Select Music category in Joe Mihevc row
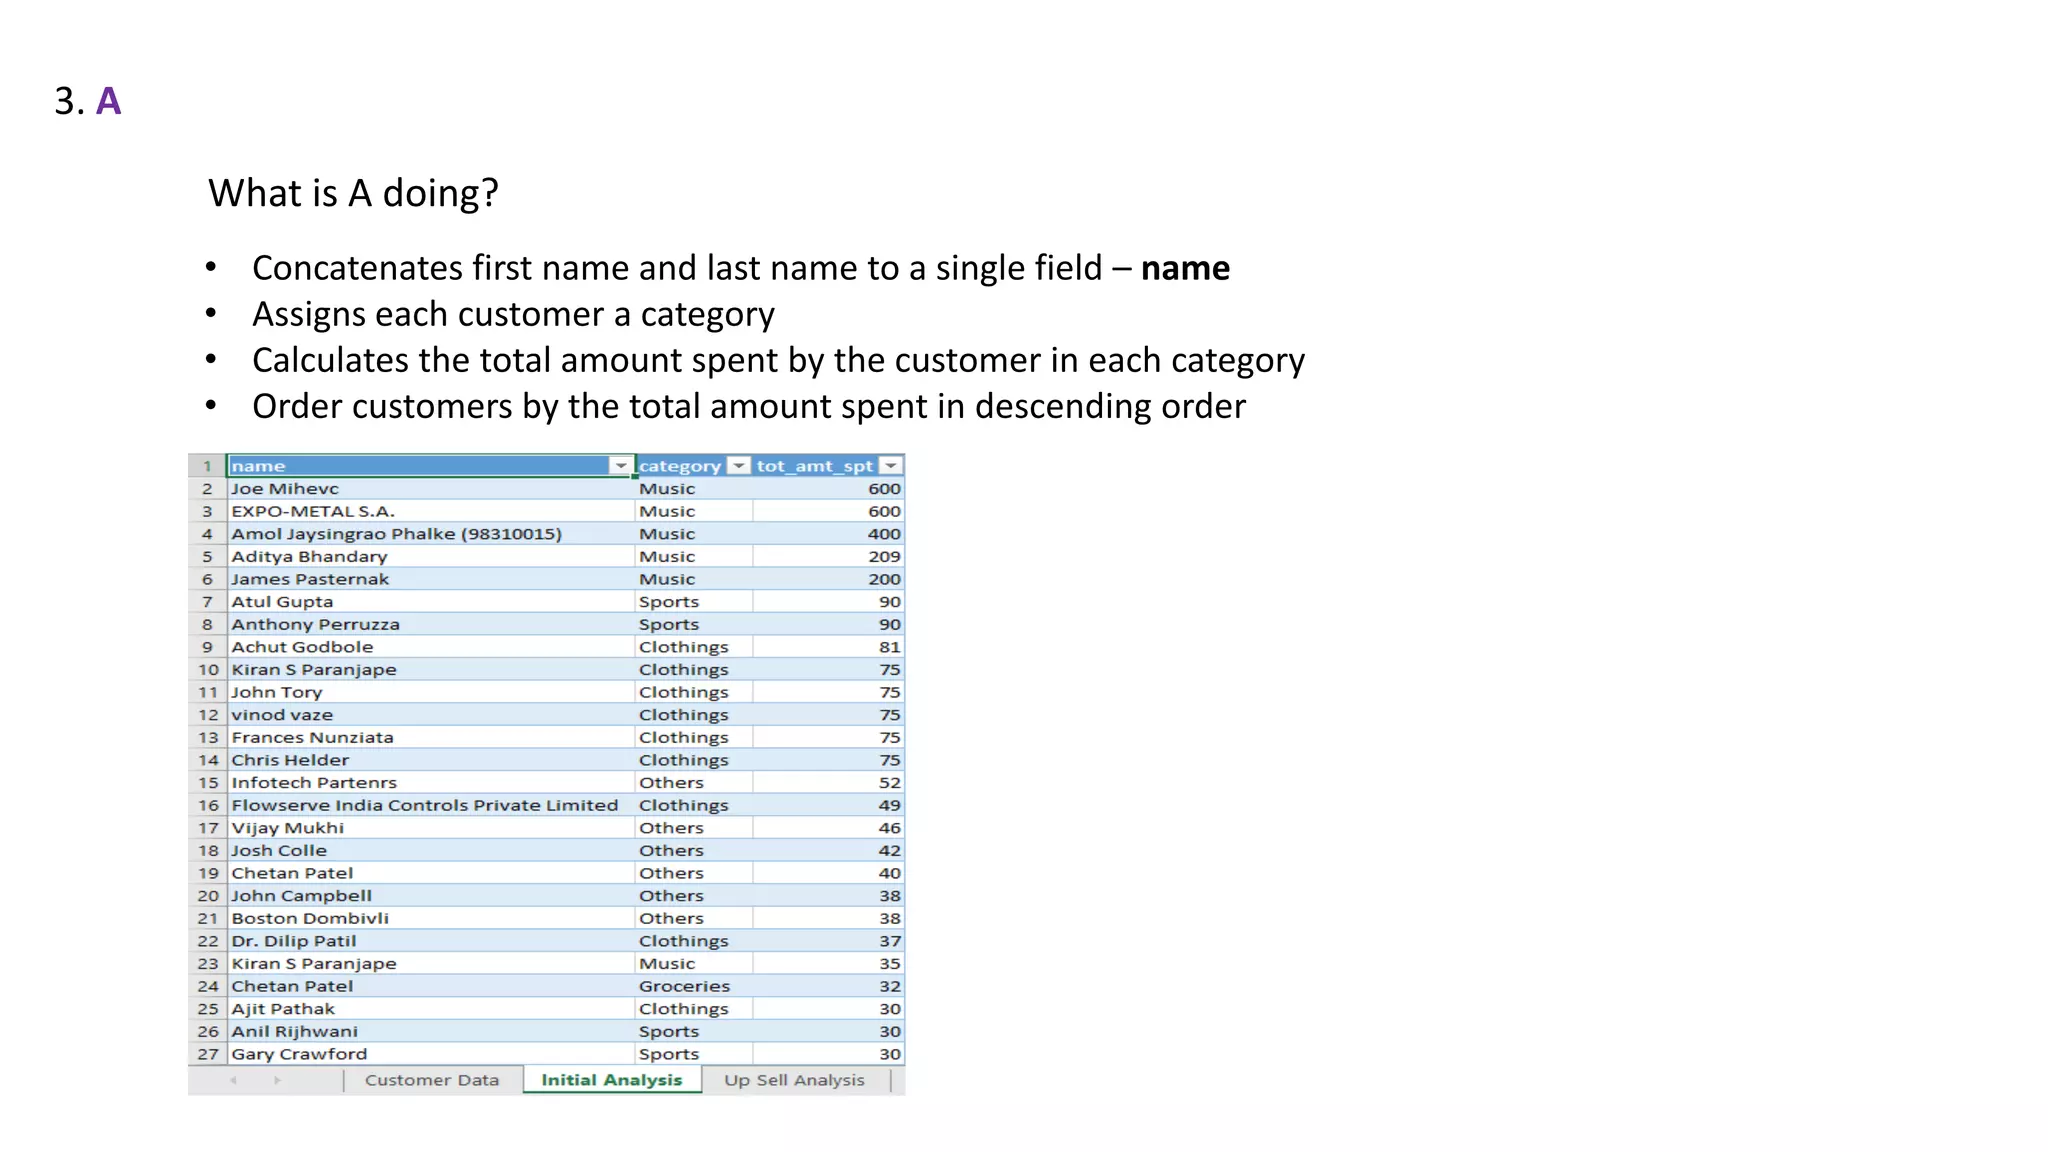This screenshot has height=1152, width=2048. [694, 489]
